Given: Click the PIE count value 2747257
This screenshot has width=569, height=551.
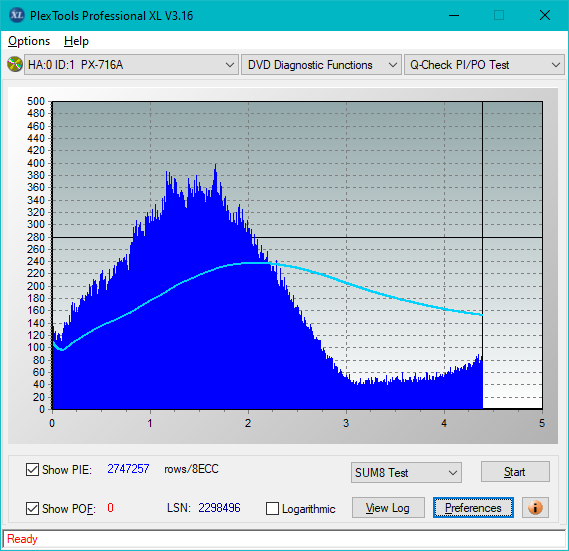Looking at the screenshot, I should click(x=128, y=469).
